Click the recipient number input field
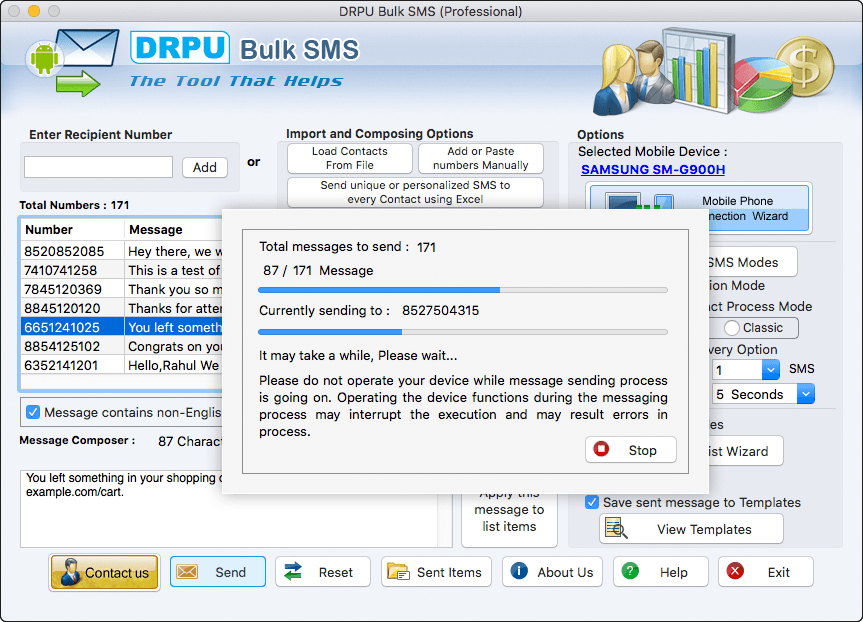 99,167
